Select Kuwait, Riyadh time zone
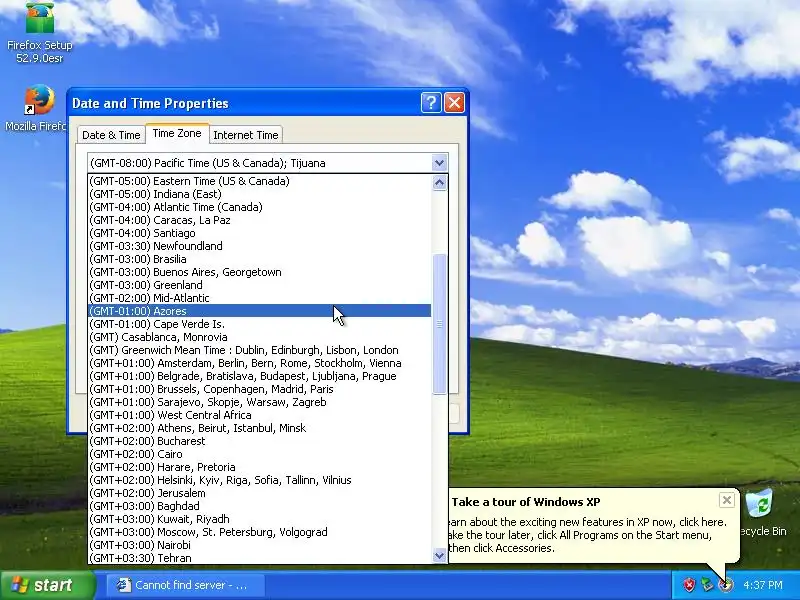The width and height of the screenshot is (800, 600). pyautogui.click(x=260, y=519)
